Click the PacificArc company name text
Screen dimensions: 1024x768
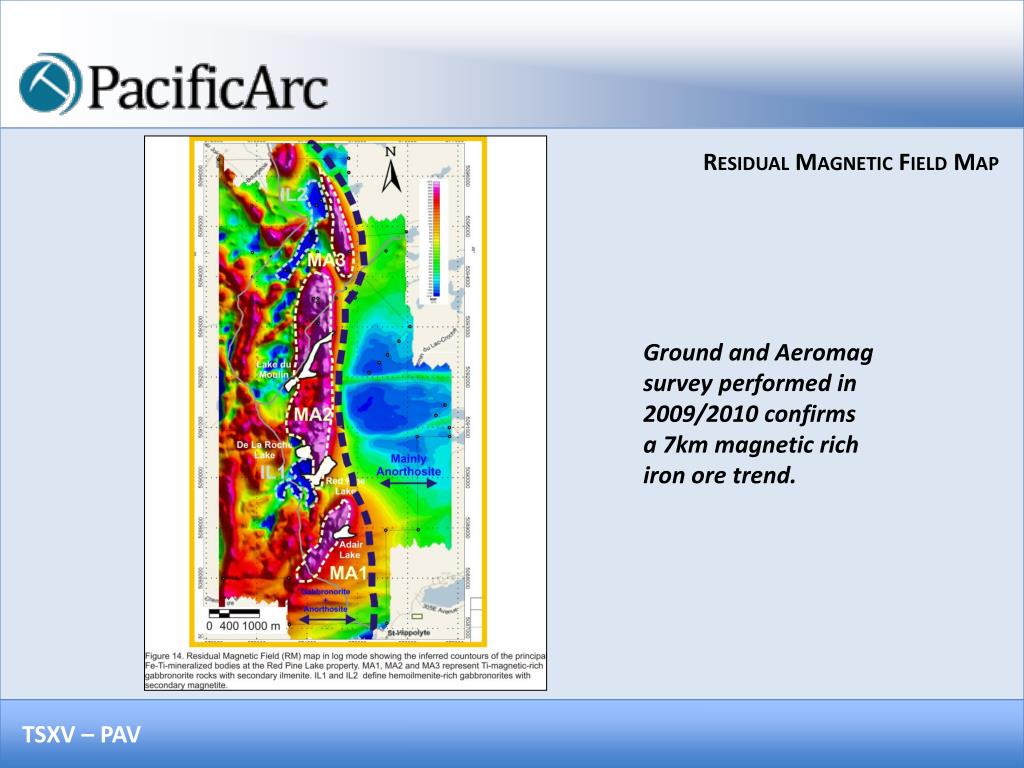(x=208, y=86)
